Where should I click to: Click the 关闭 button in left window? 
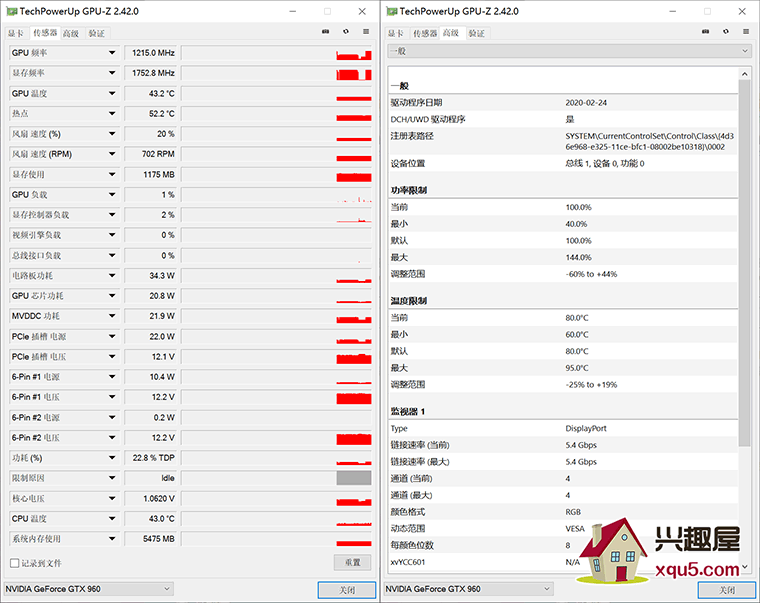coord(347,590)
